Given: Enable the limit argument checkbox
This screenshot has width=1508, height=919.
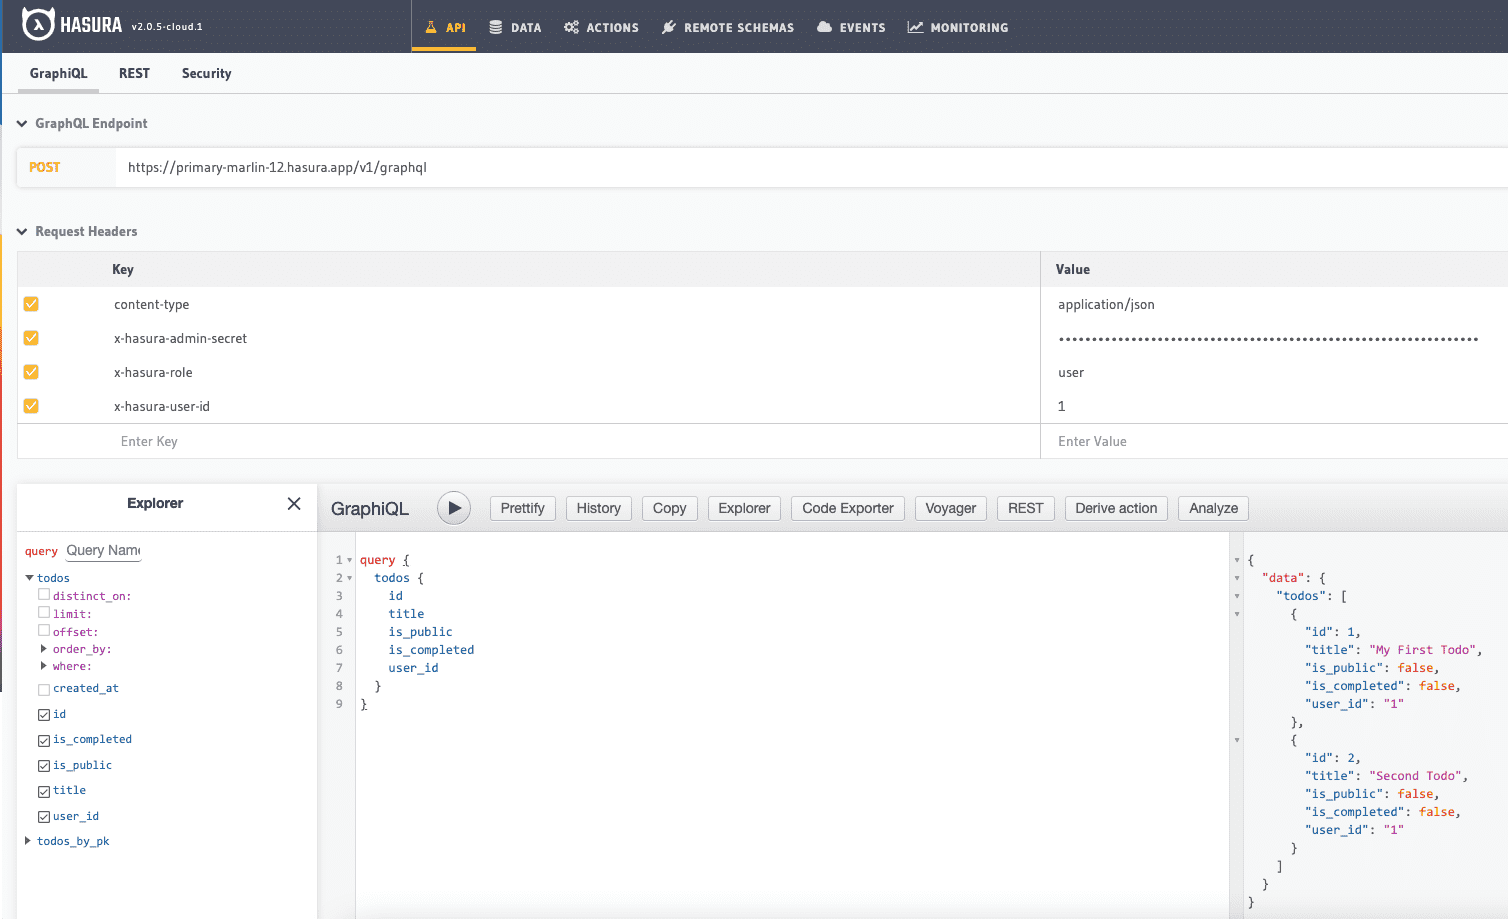Looking at the screenshot, I should 44,612.
